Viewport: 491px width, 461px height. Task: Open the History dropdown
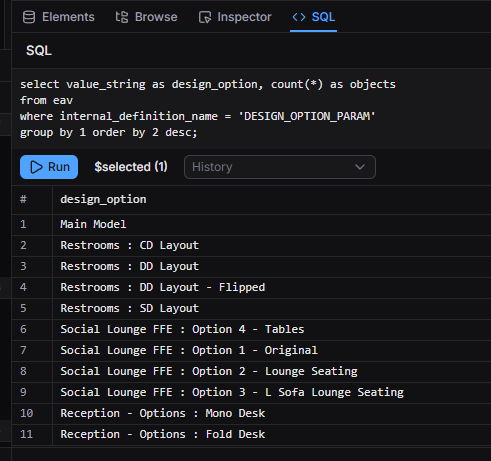pyautogui.click(x=280, y=167)
